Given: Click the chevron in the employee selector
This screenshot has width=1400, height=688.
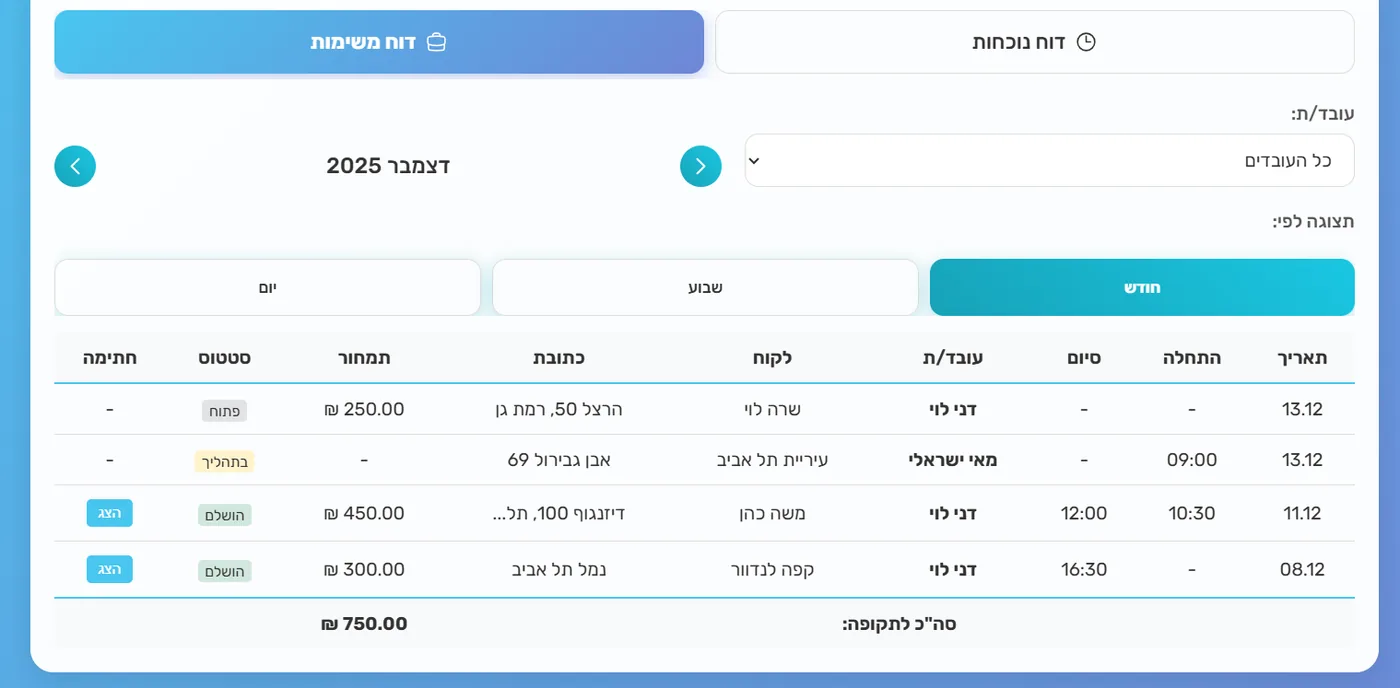Looking at the screenshot, I should pyautogui.click(x=757, y=160).
